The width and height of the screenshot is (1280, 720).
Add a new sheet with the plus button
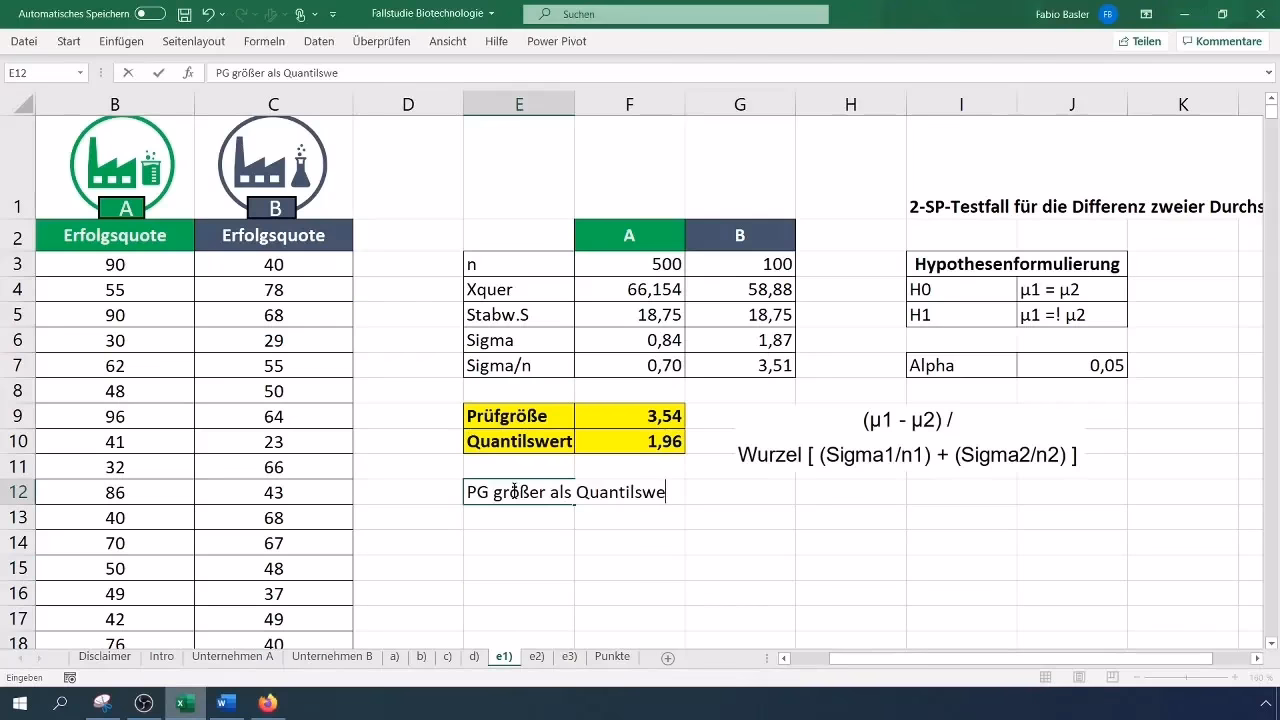coord(667,657)
